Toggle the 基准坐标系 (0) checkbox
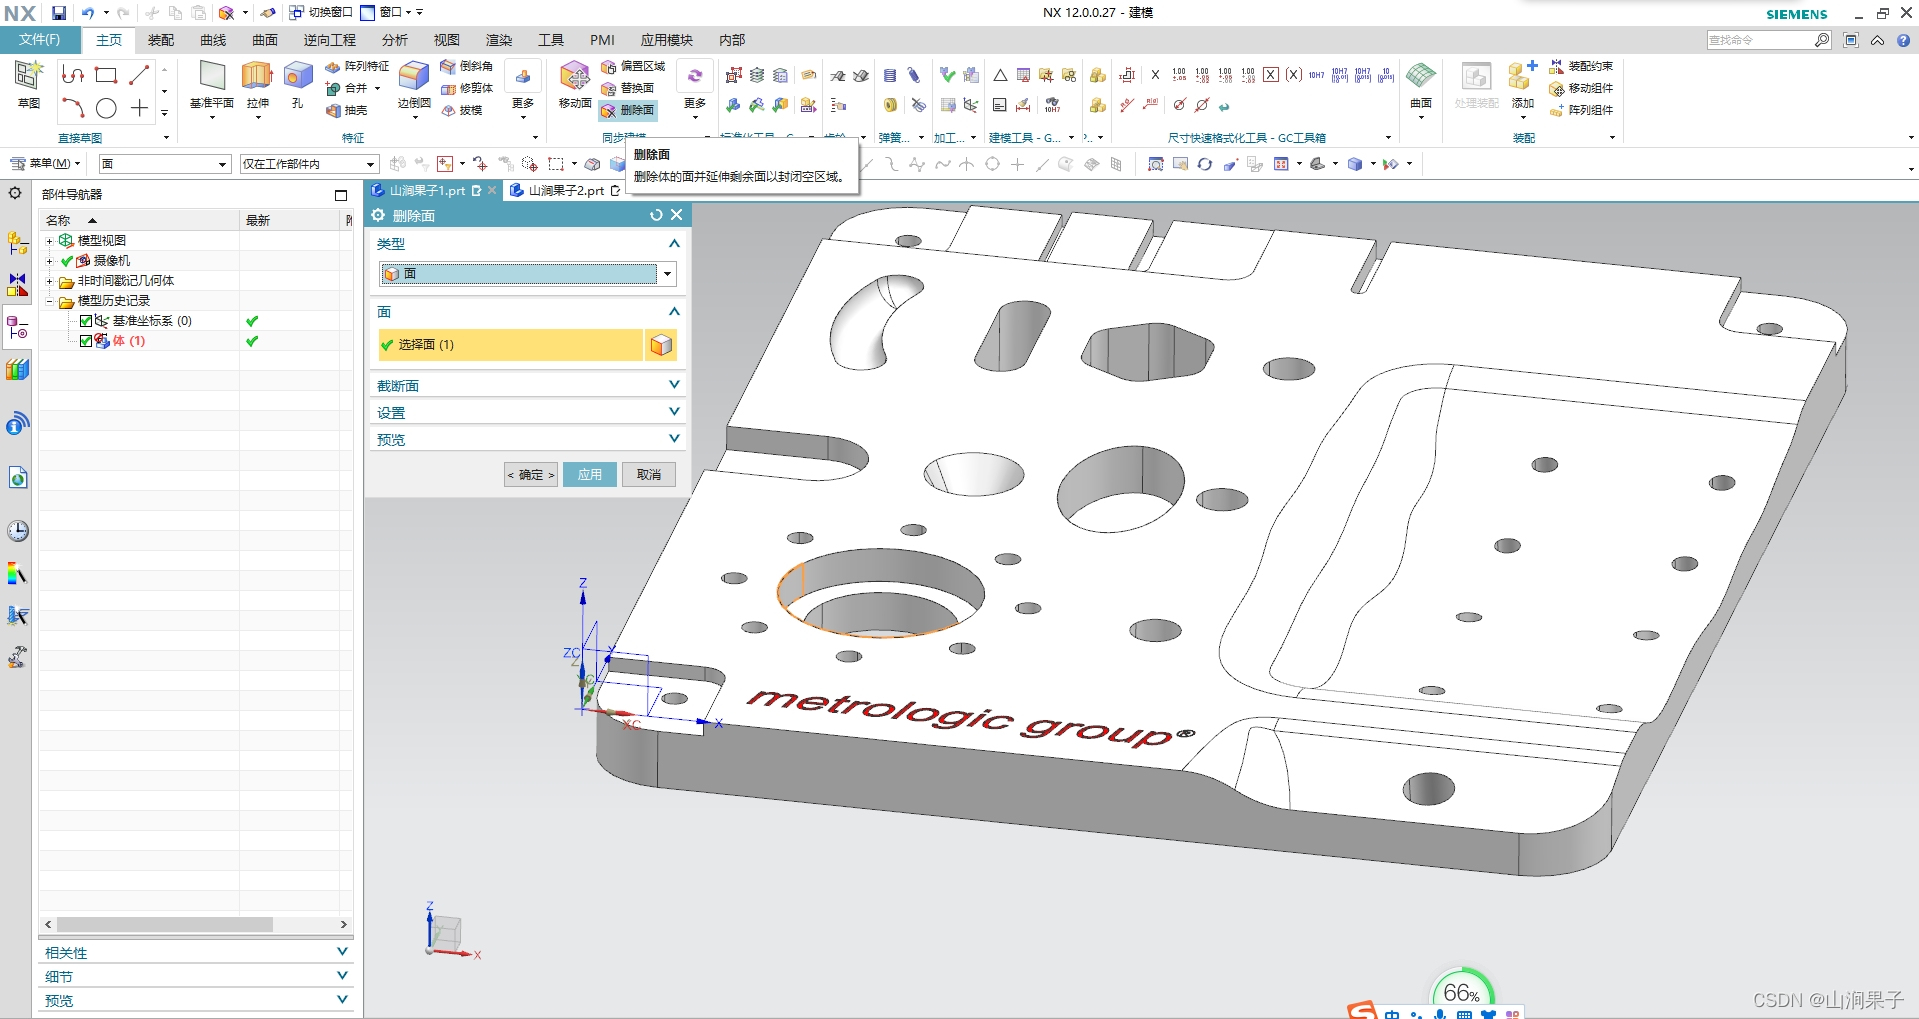 [86, 321]
